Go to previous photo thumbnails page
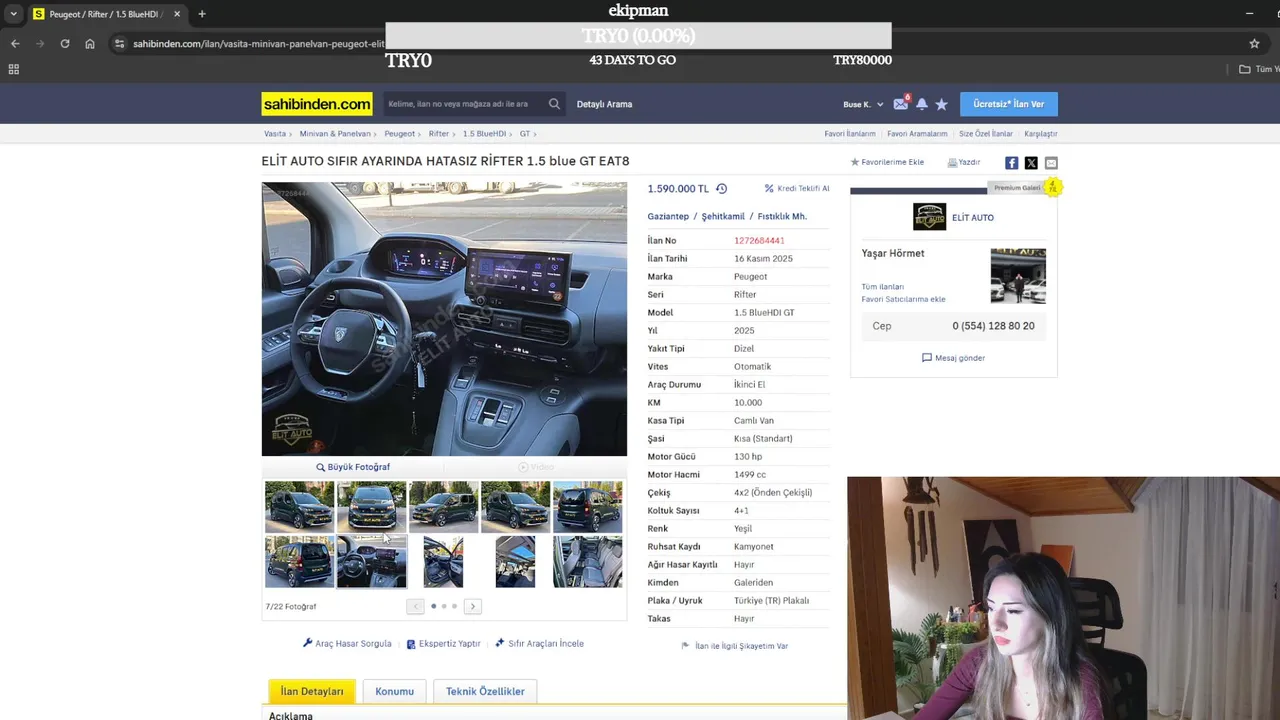 click(415, 606)
